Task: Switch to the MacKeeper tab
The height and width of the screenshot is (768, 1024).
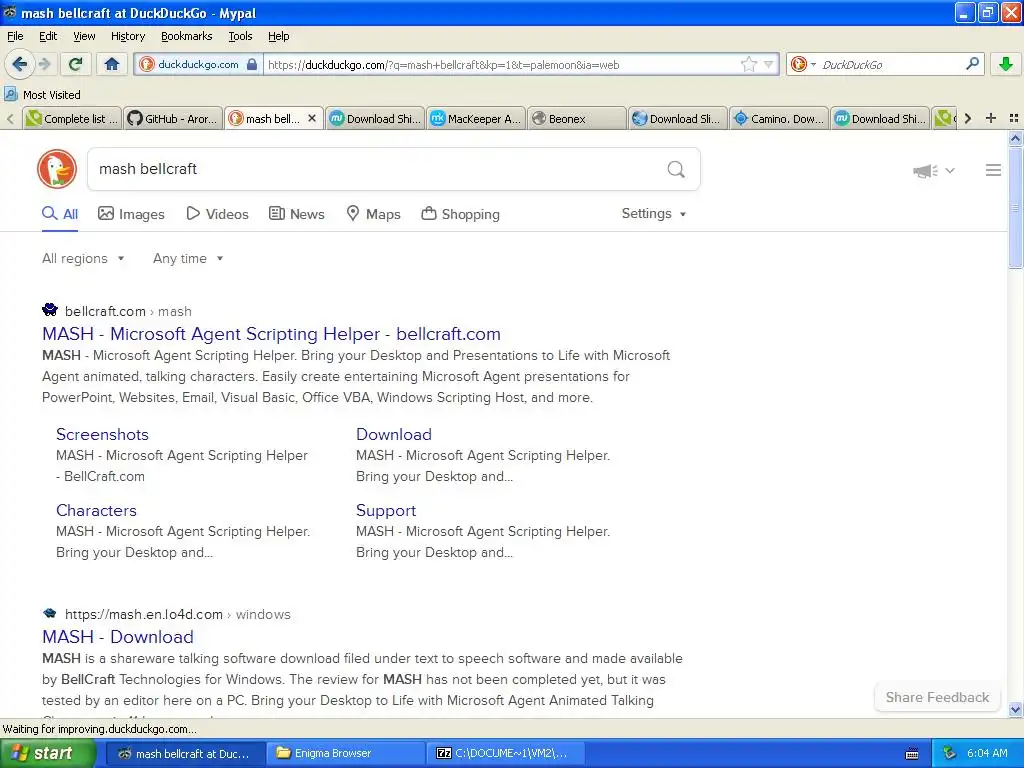Action: [475, 119]
